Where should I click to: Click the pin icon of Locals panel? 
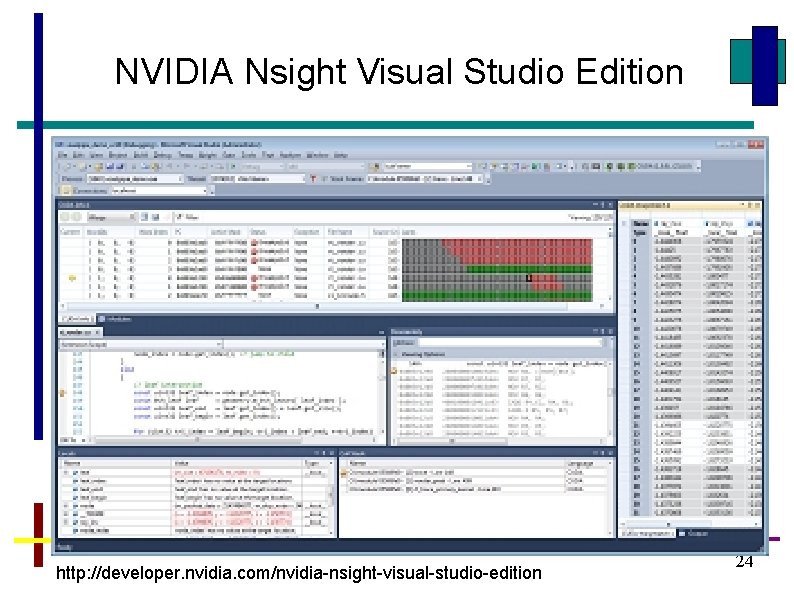324,453
